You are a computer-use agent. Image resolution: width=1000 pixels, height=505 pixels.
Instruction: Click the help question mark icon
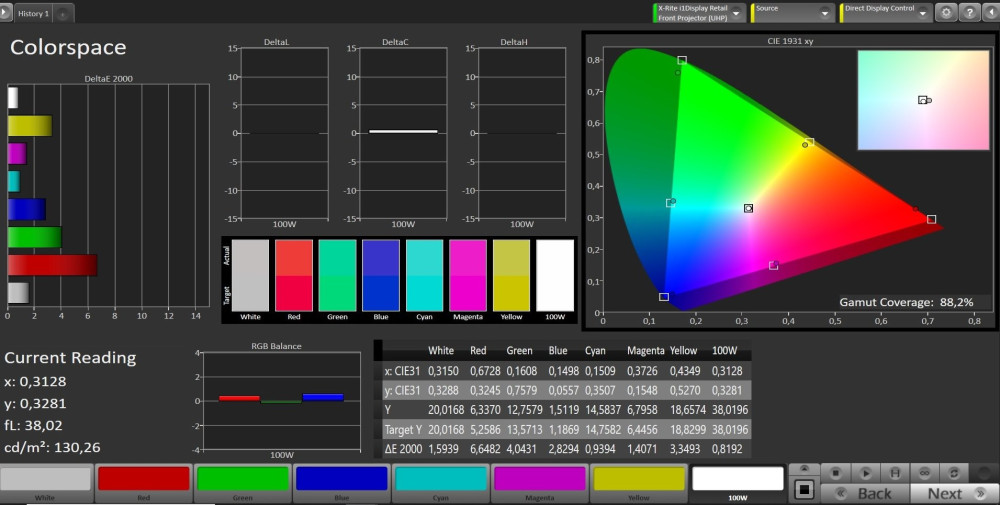[968, 13]
